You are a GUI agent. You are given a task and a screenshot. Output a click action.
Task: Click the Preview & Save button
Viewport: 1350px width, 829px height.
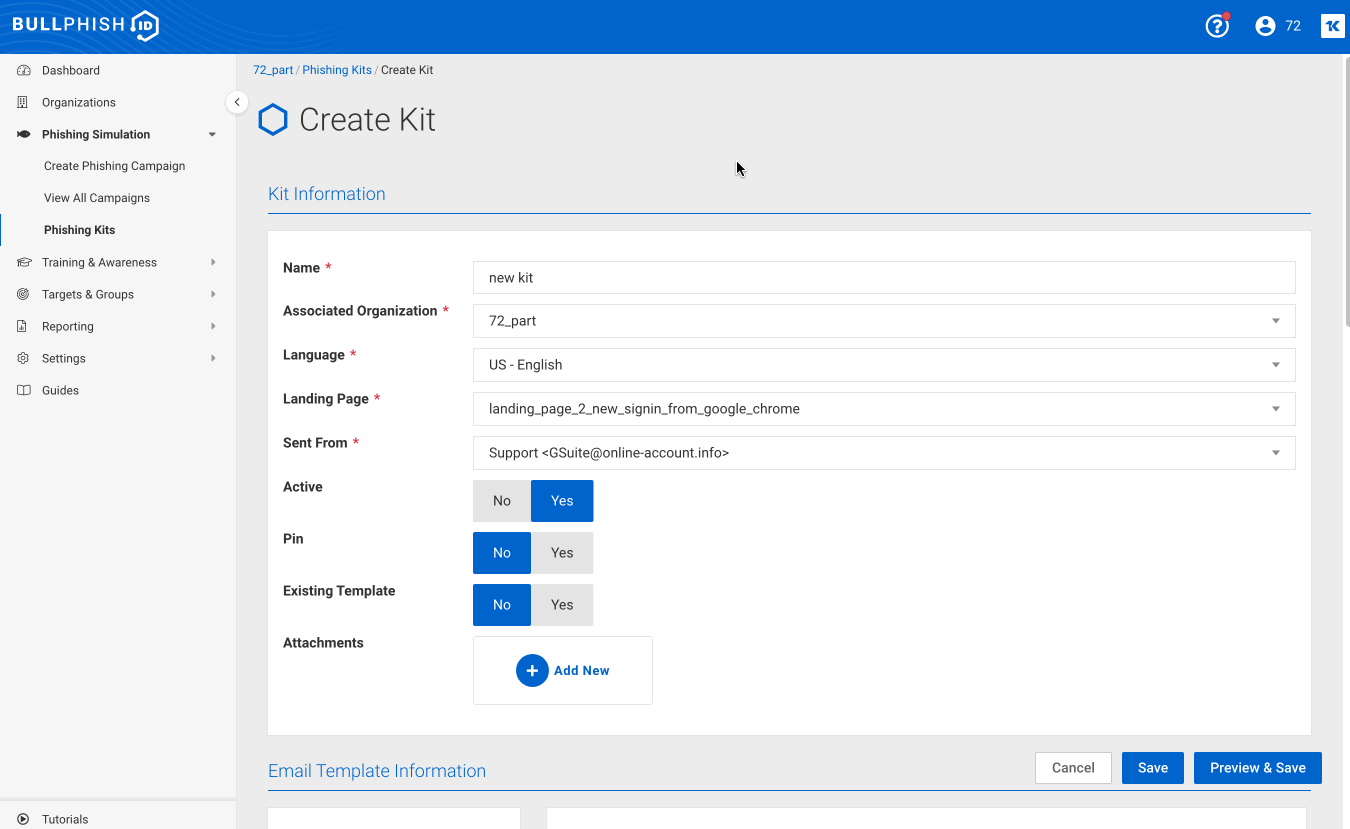point(1258,768)
